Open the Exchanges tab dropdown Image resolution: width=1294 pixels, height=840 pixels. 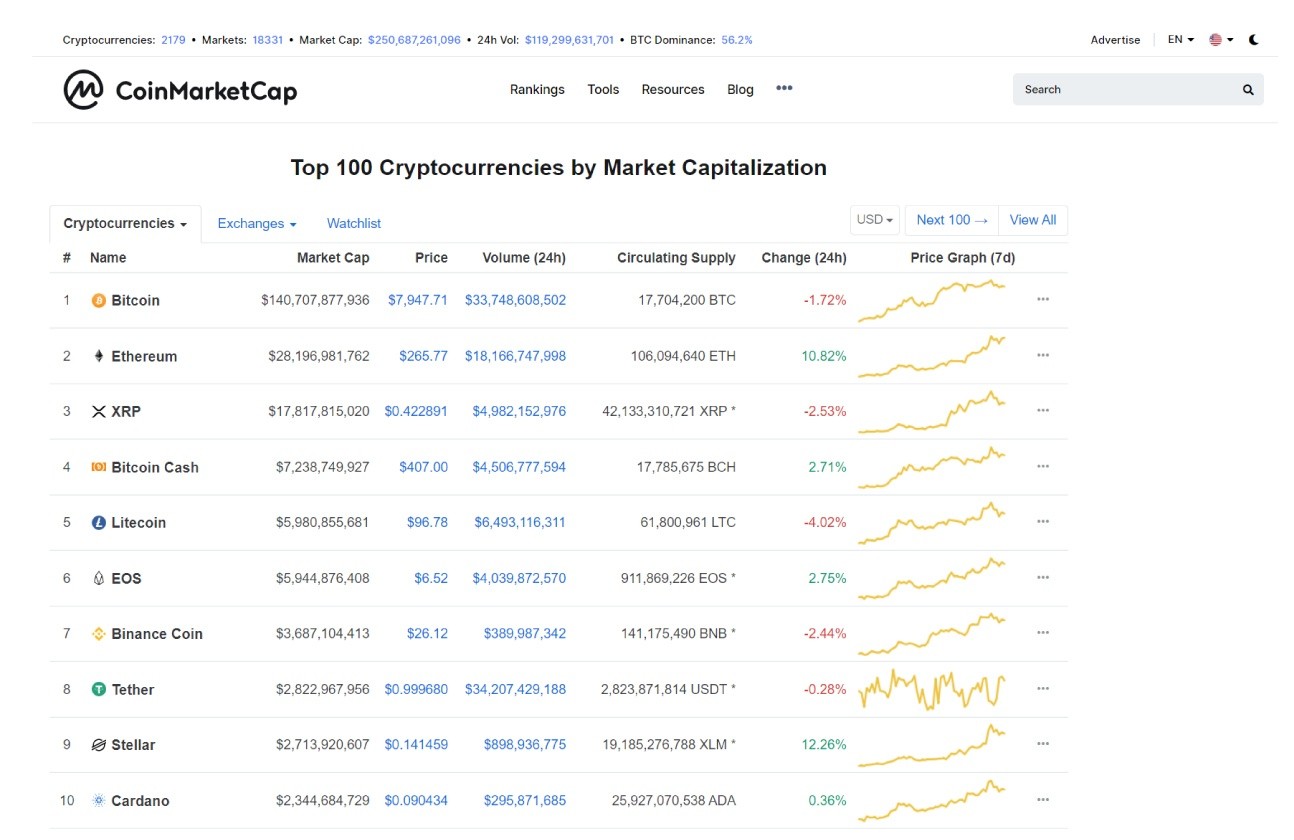[x=257, y=224]
